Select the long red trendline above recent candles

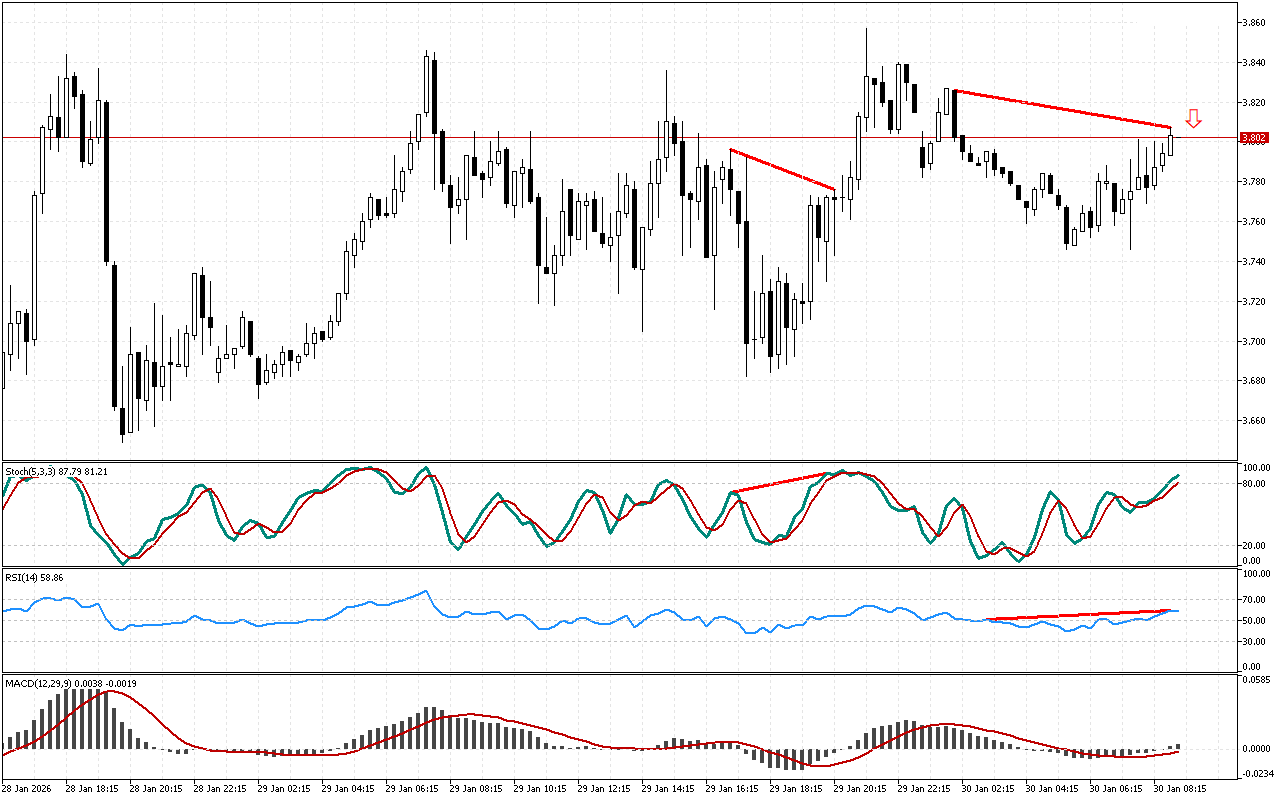pyautogui.click(x=1062, y=109)
